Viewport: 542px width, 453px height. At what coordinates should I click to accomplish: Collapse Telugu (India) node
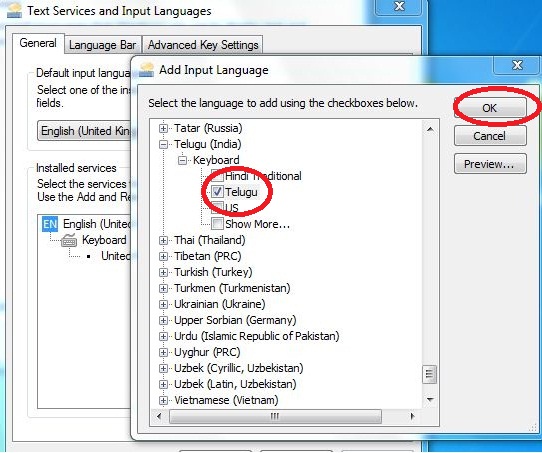(163, 144)
